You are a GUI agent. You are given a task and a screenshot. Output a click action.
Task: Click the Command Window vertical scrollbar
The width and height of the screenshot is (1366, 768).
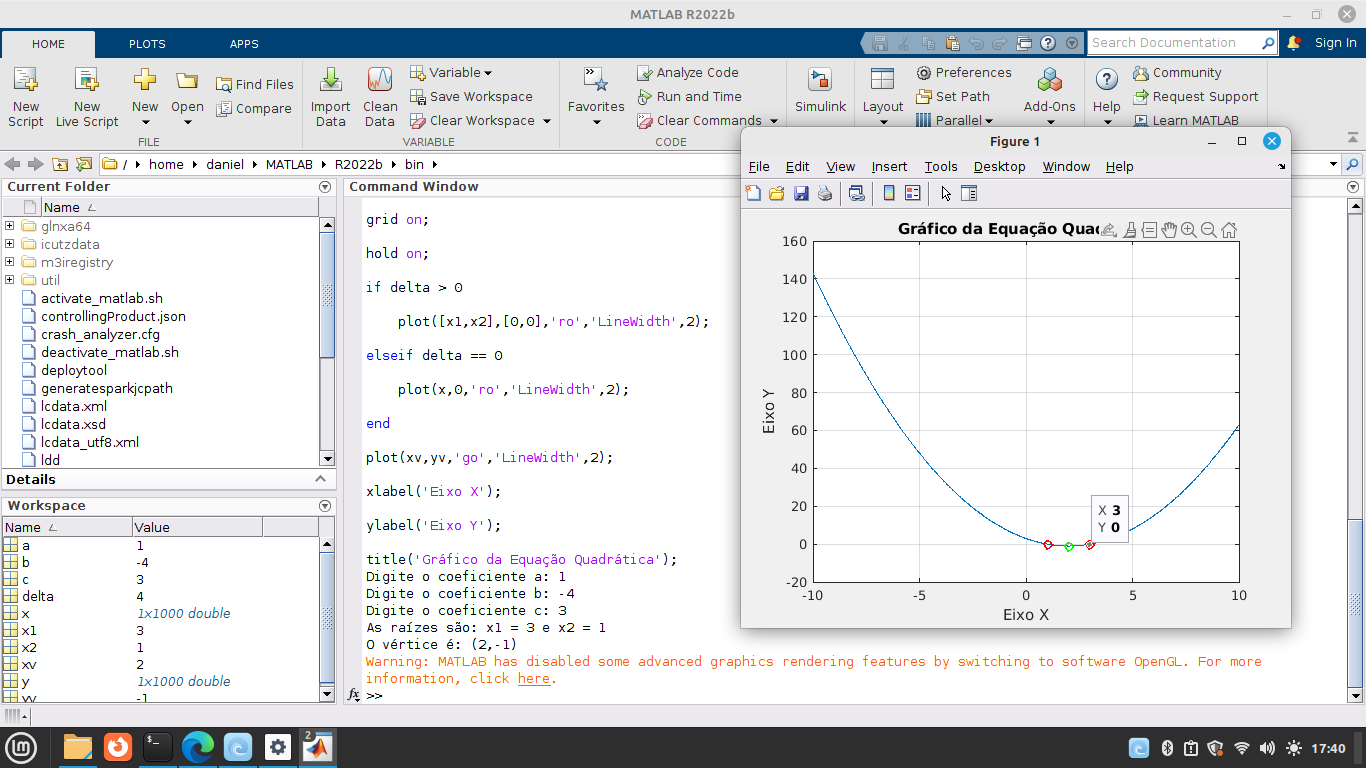1354,450
